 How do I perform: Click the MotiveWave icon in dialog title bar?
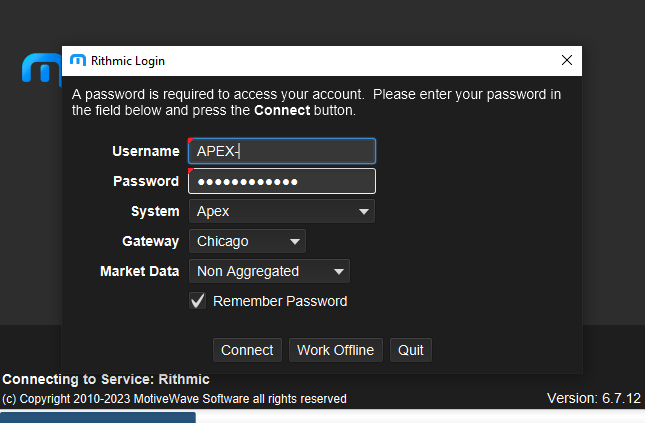[78, 60]
